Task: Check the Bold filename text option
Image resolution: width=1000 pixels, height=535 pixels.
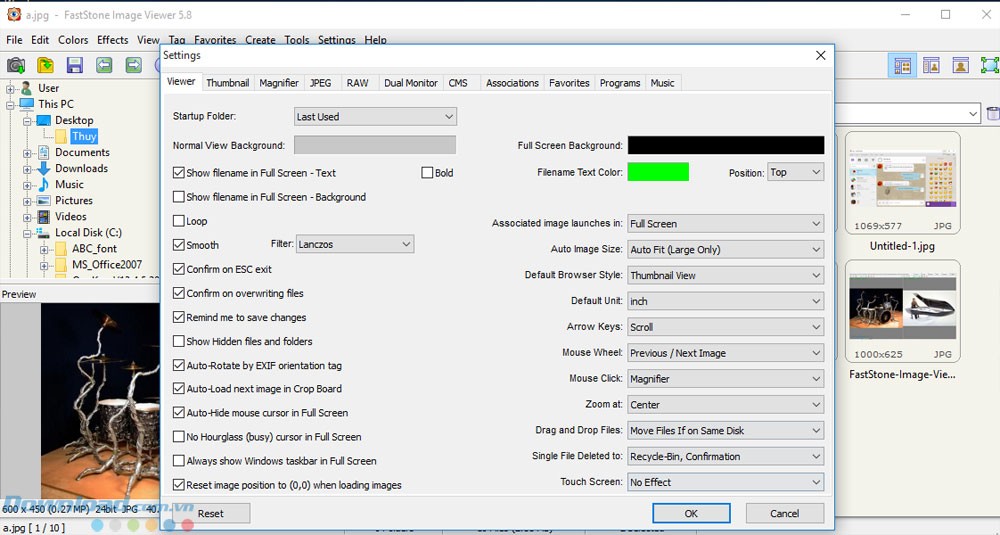Action: (428, 173)
